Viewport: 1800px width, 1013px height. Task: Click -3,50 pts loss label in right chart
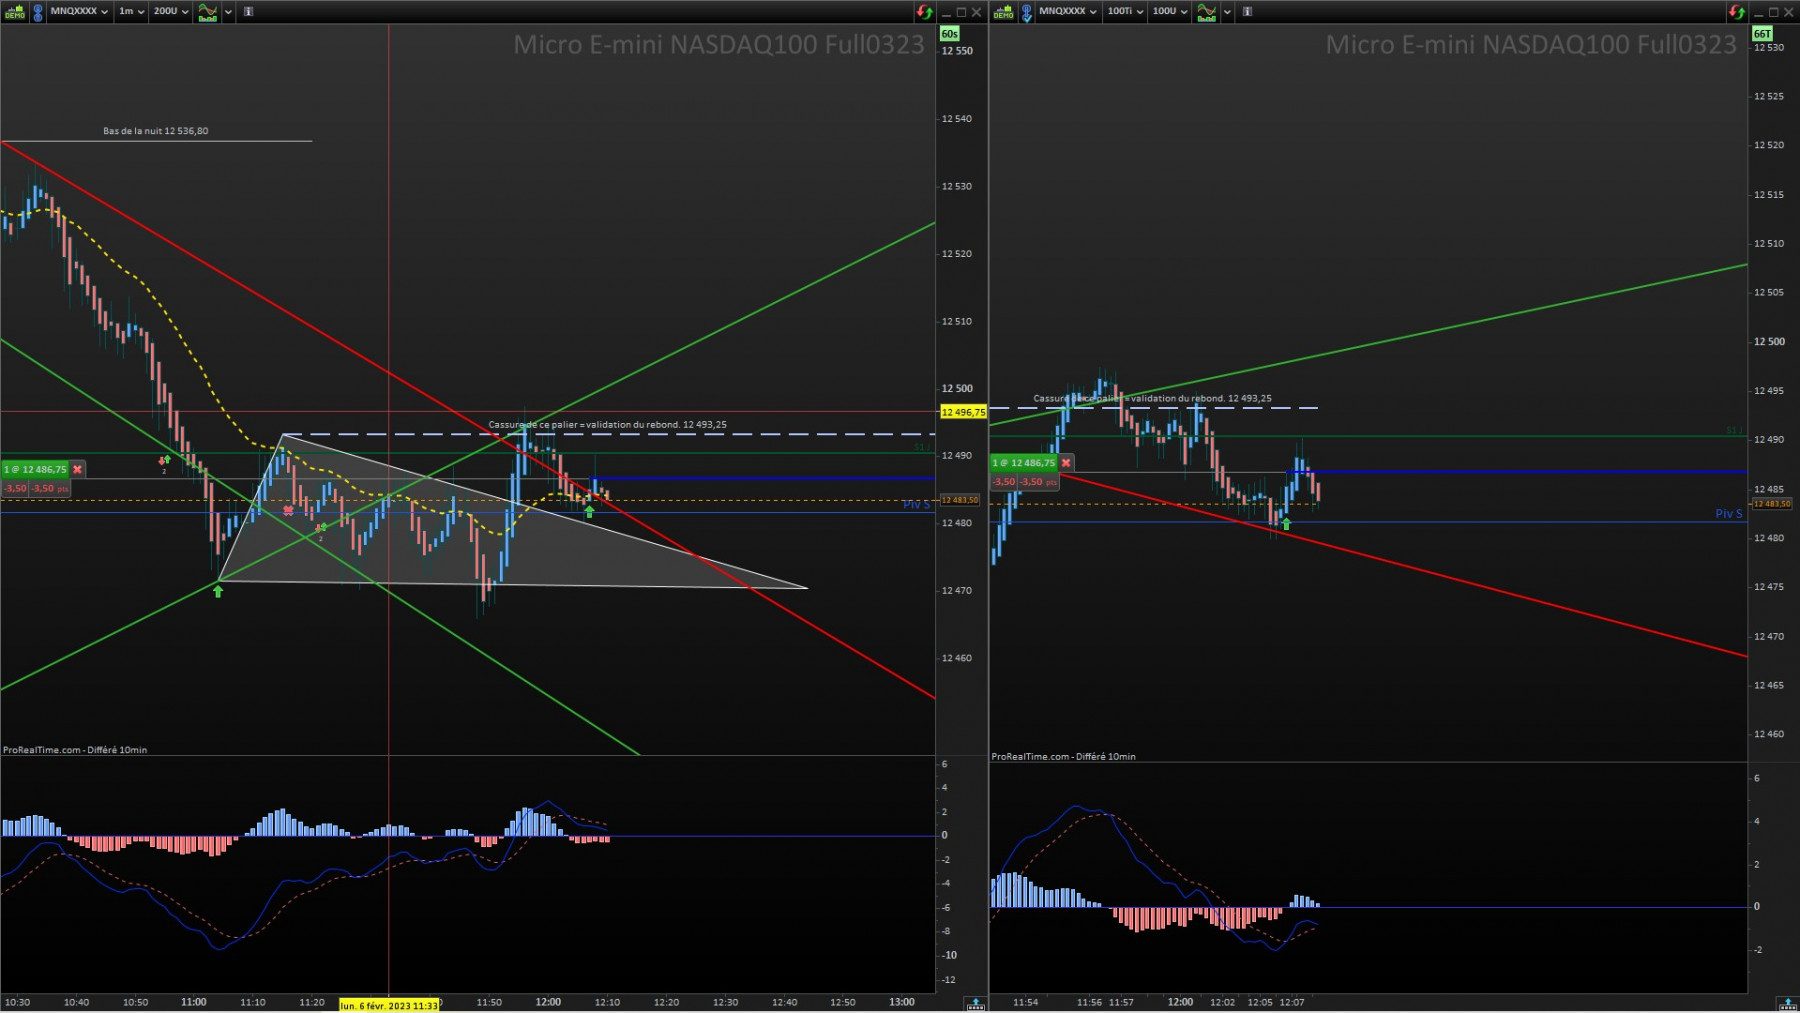(x=1024, y=481)
